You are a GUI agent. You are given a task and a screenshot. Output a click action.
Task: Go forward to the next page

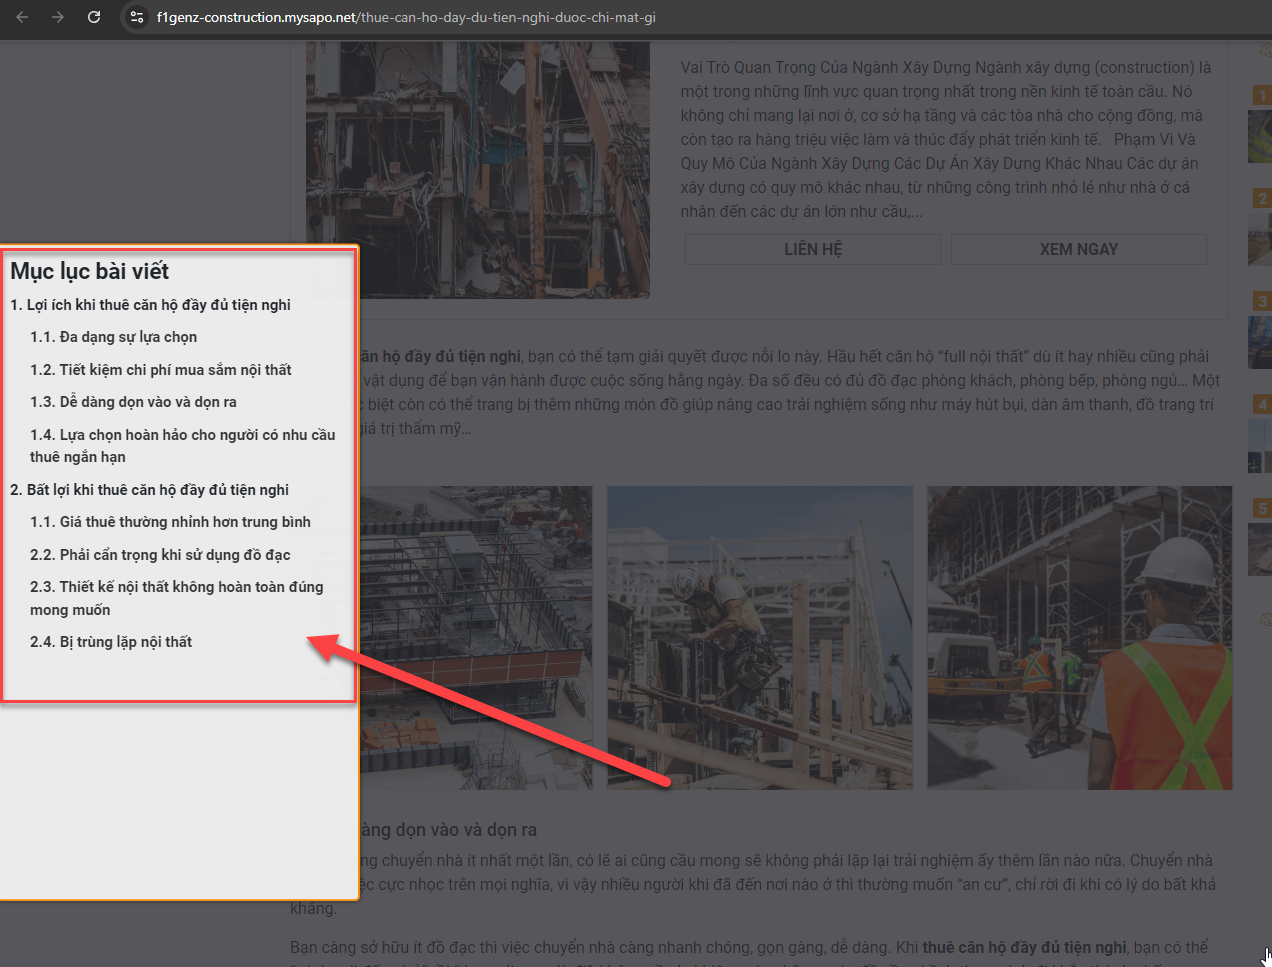(58, 17)
